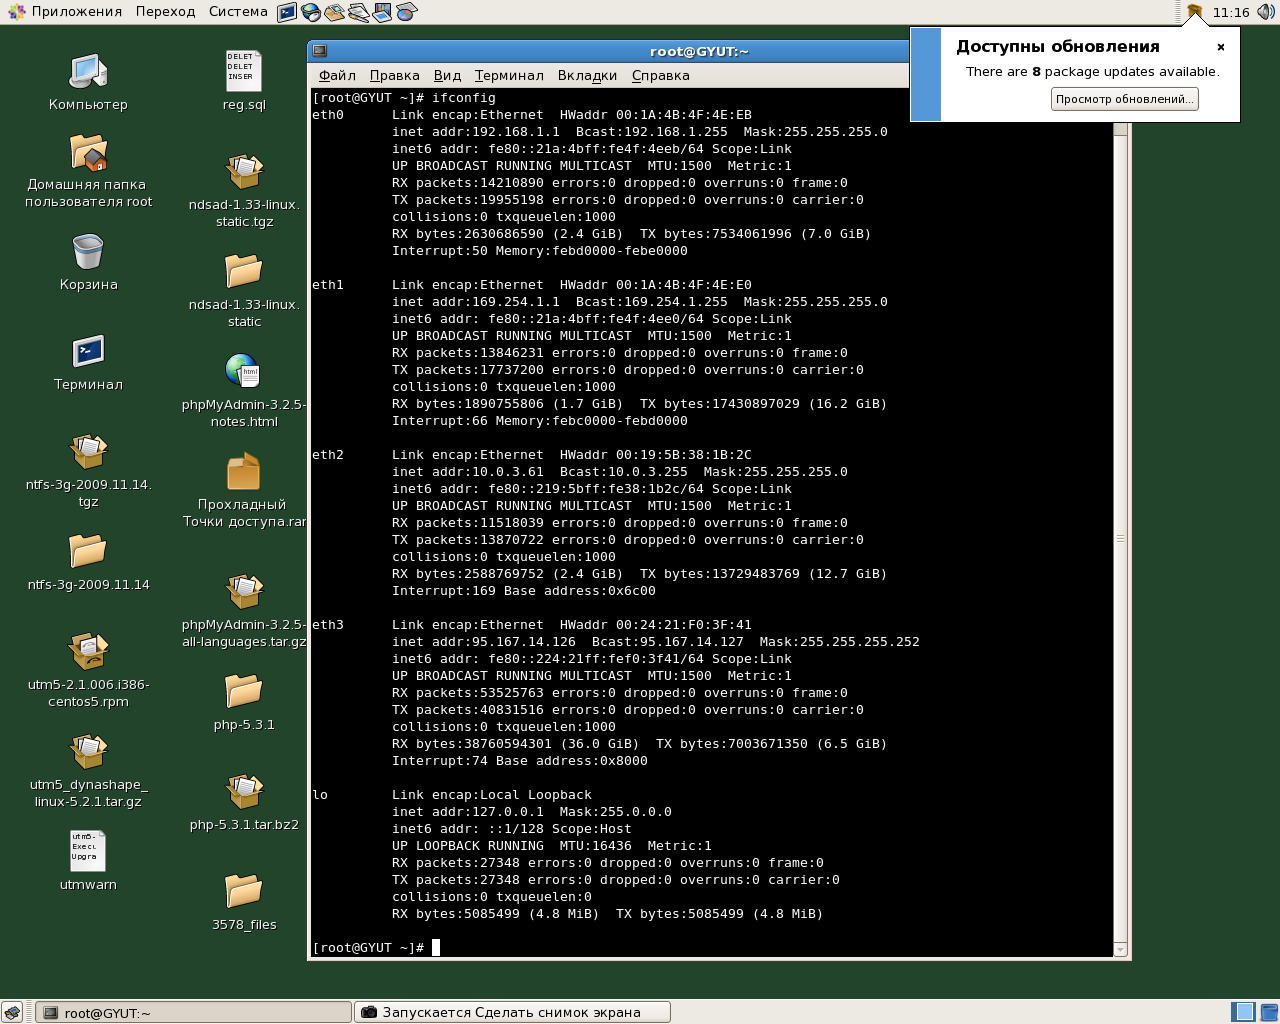Open the Вкладки menu in terminal
Viewport: 1280px width, 1024px height.
click(587, 75)
